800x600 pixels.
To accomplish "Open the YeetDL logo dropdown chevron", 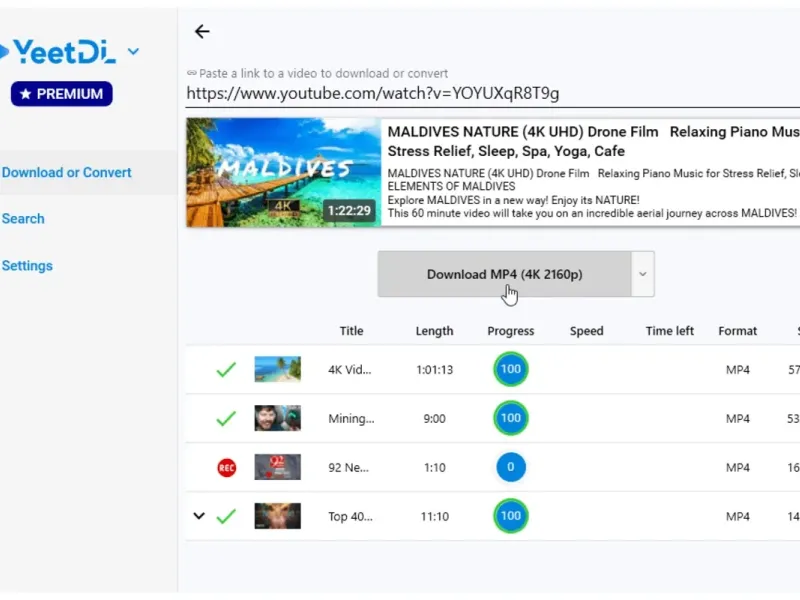I will pos(133,51).
